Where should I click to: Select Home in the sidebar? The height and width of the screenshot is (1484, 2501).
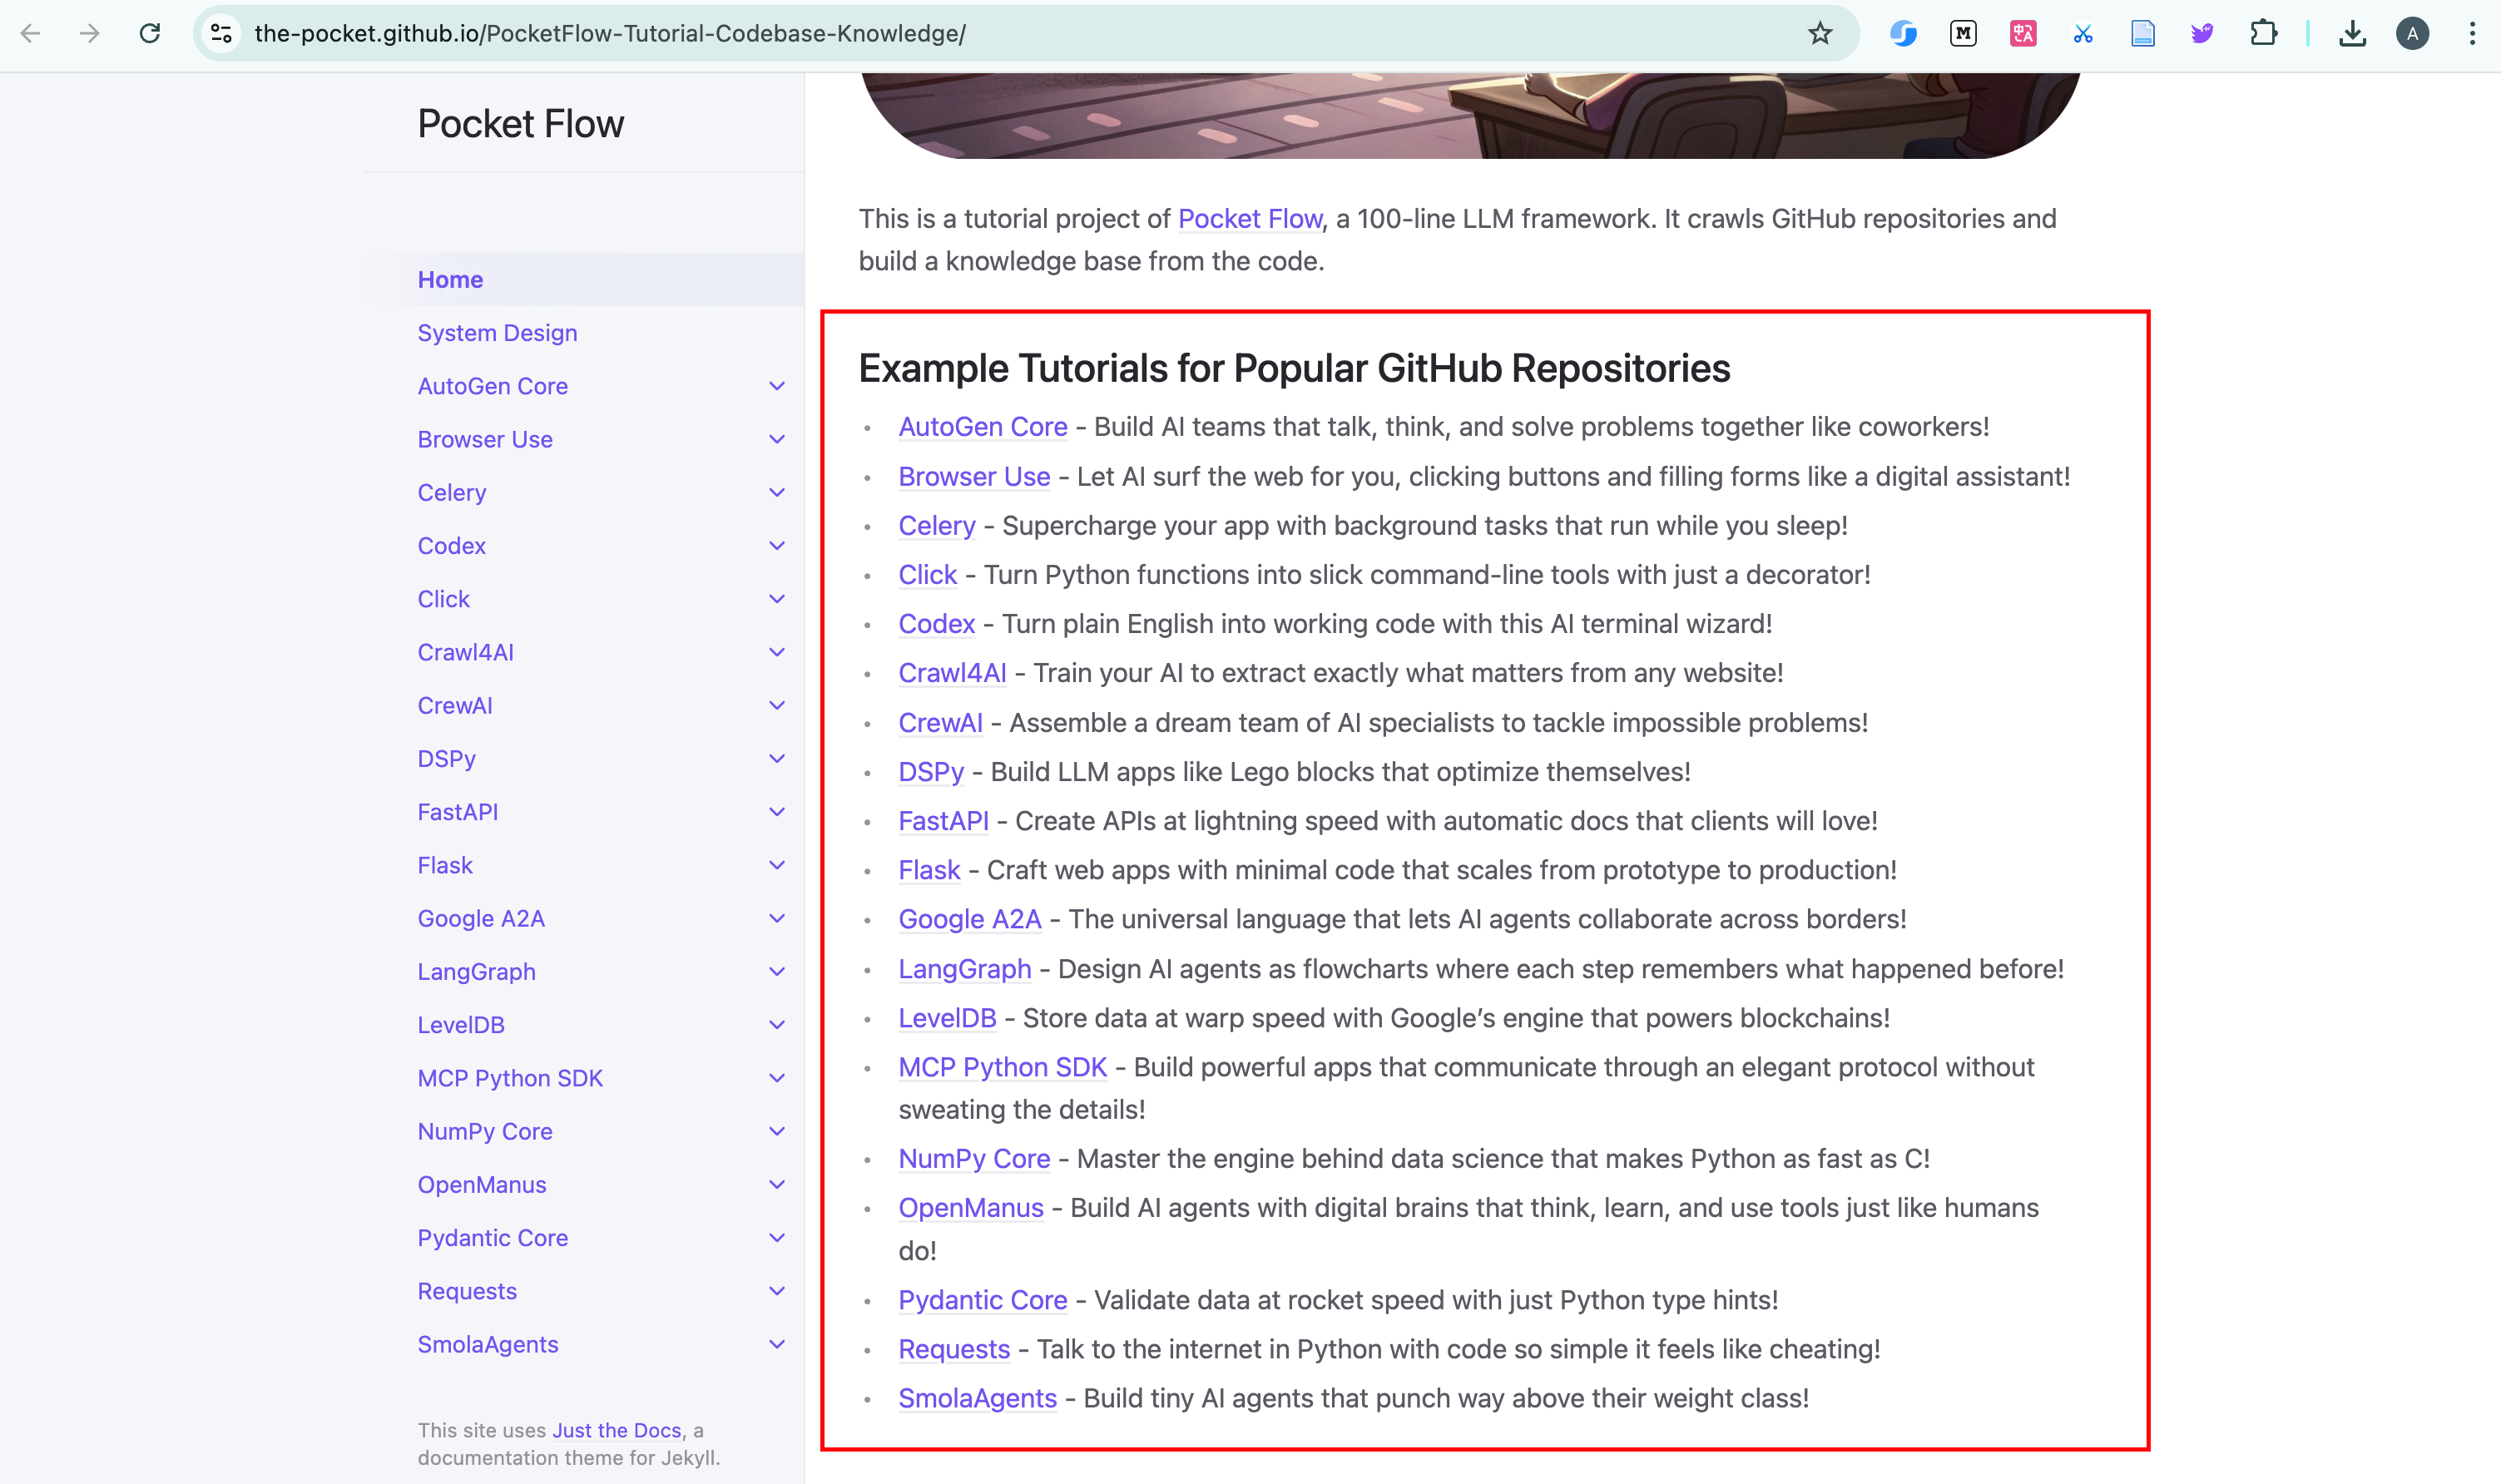pos(450,280)
